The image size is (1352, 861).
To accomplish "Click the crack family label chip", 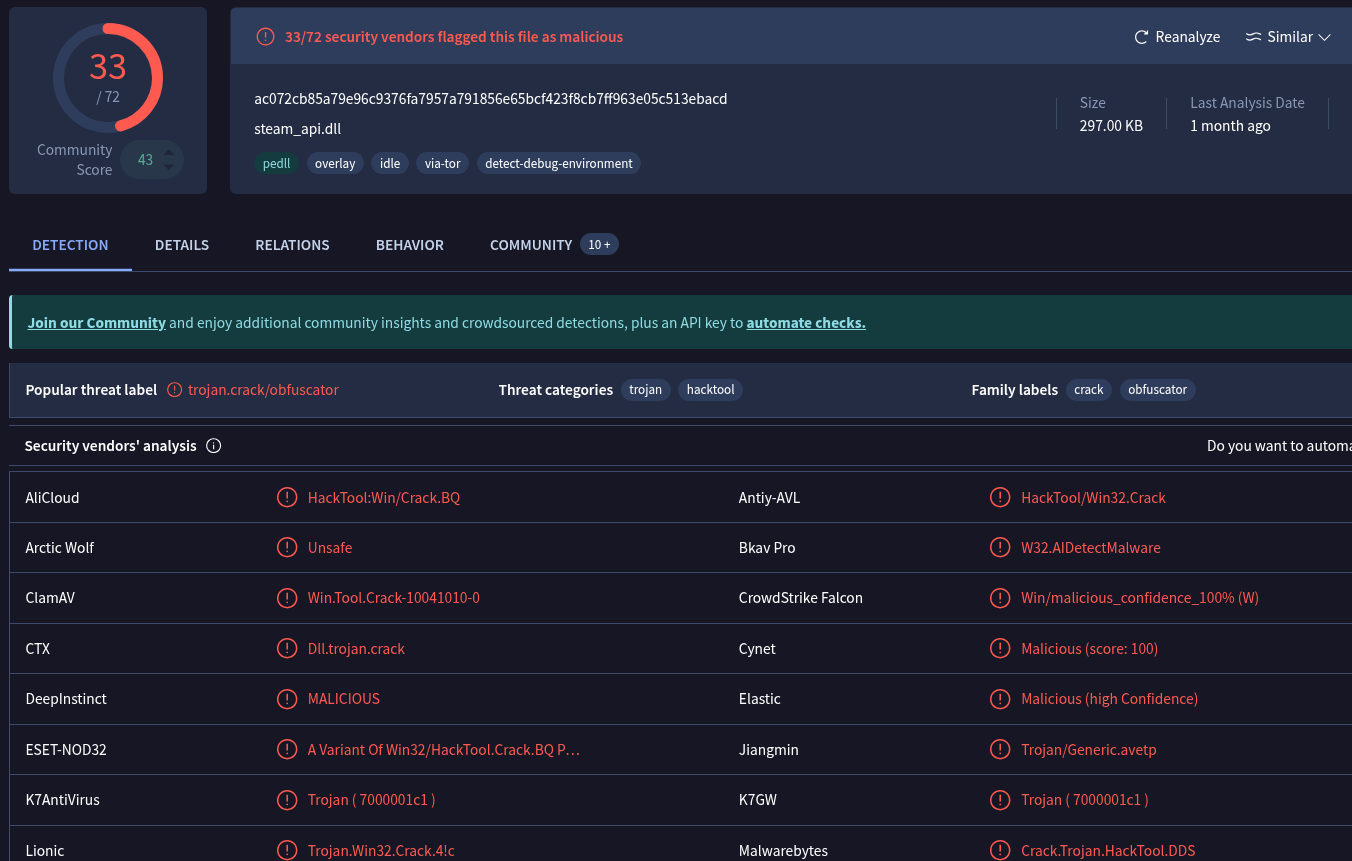I will 1089,390.
